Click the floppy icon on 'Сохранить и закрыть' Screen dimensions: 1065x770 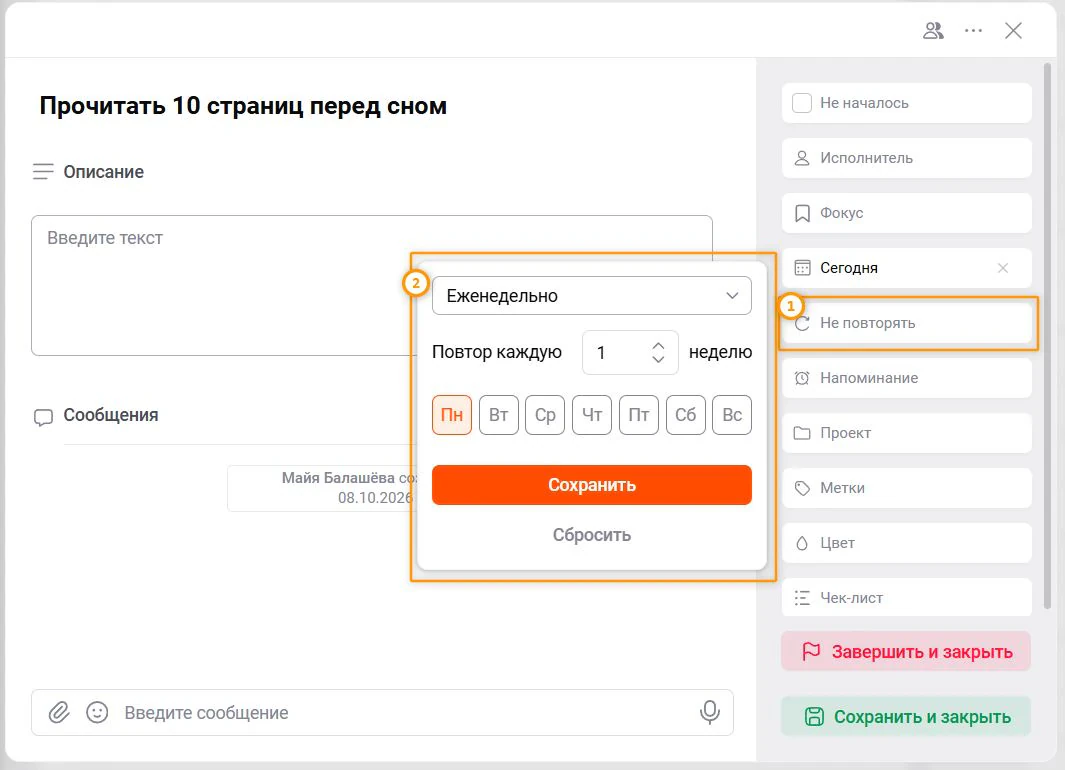(x=814, y=717)
